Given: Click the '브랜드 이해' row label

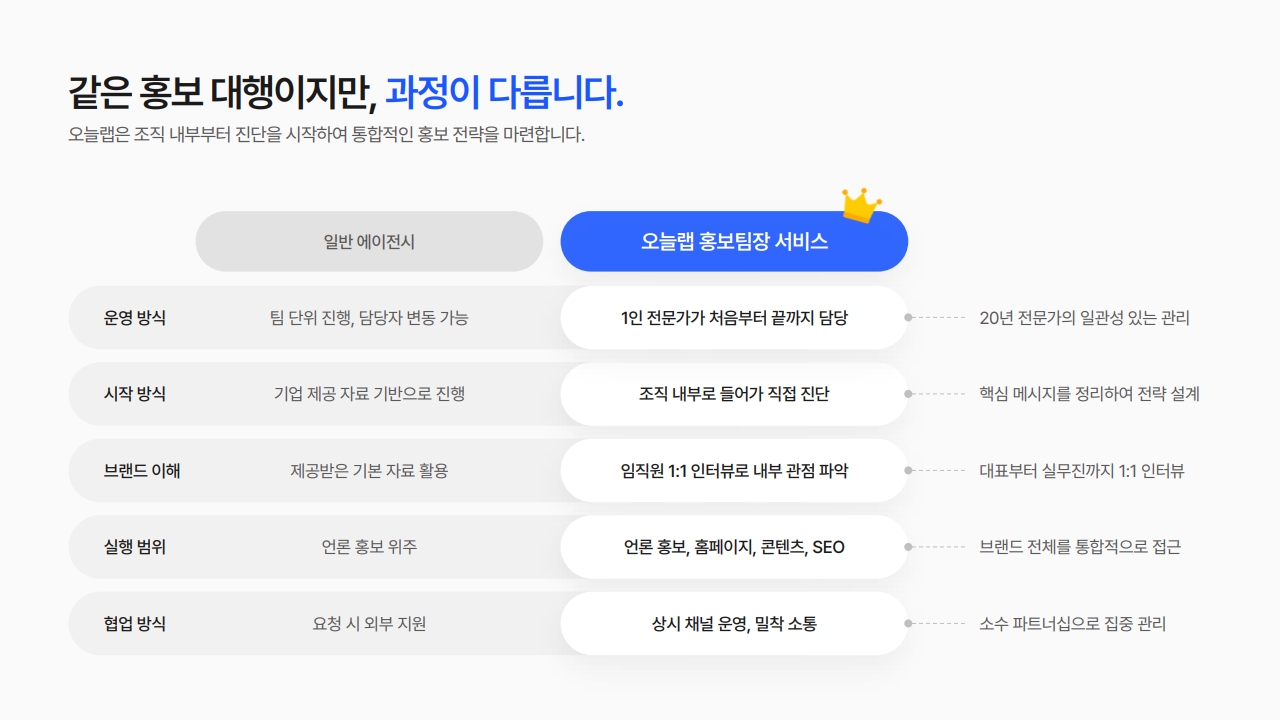Looking at the screenshot, I should [142, 470].
